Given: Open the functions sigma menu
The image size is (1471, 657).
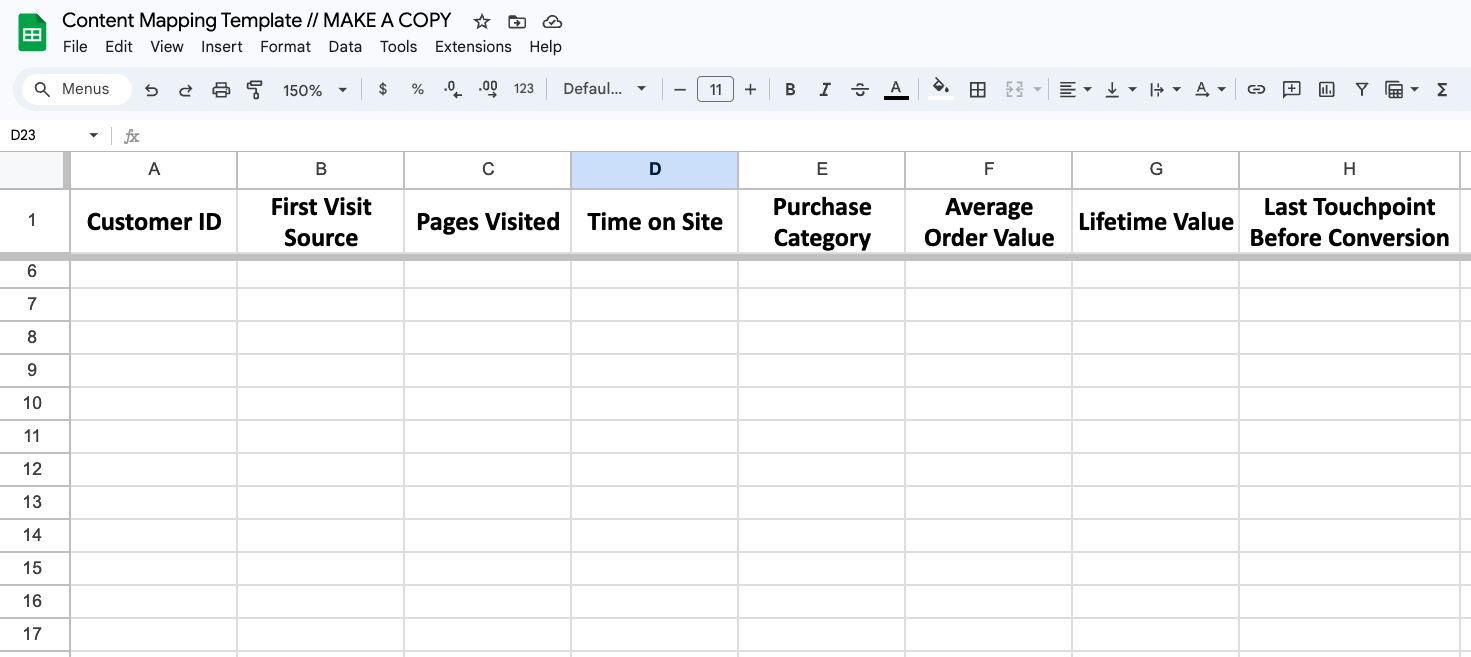Looking at the screenshot, I should pos(1442,89).
